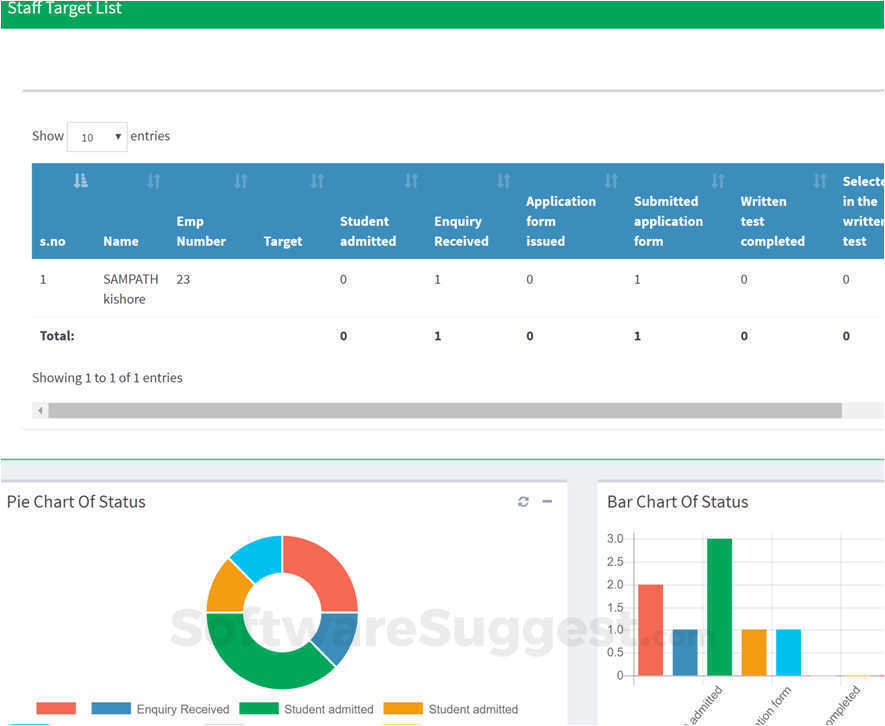Click the left arrow of table scrollbar
Image resolution: width=885 pixels, height=726 pixels.
click(x=40, y=410)
